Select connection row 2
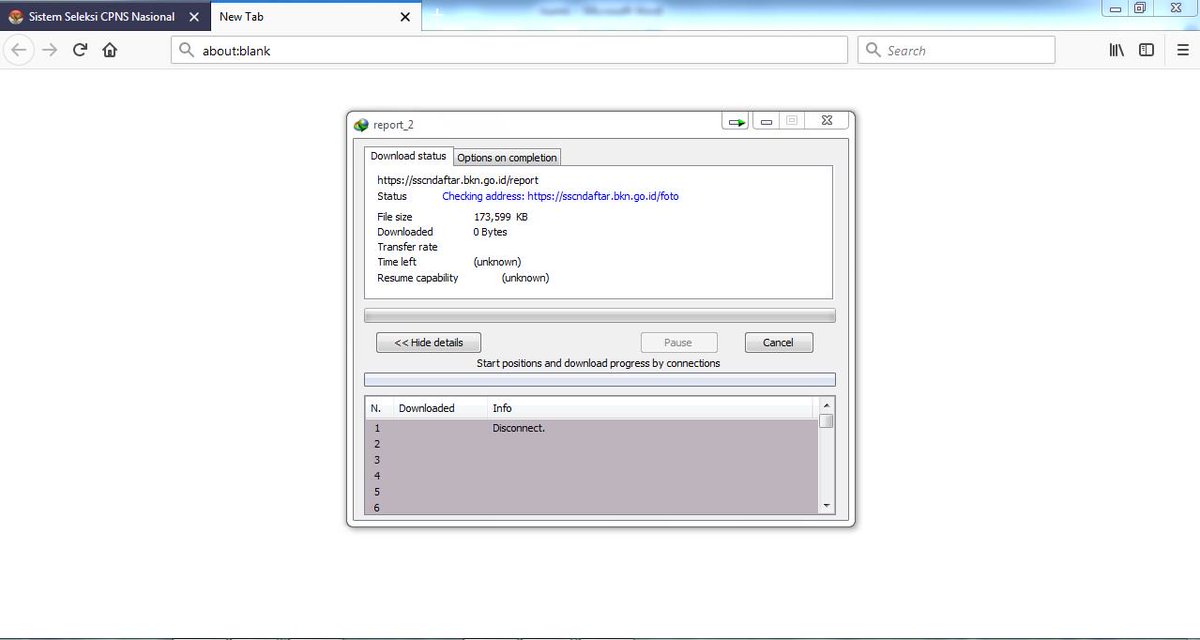1200x640 pixels. (x=591, y=444)
